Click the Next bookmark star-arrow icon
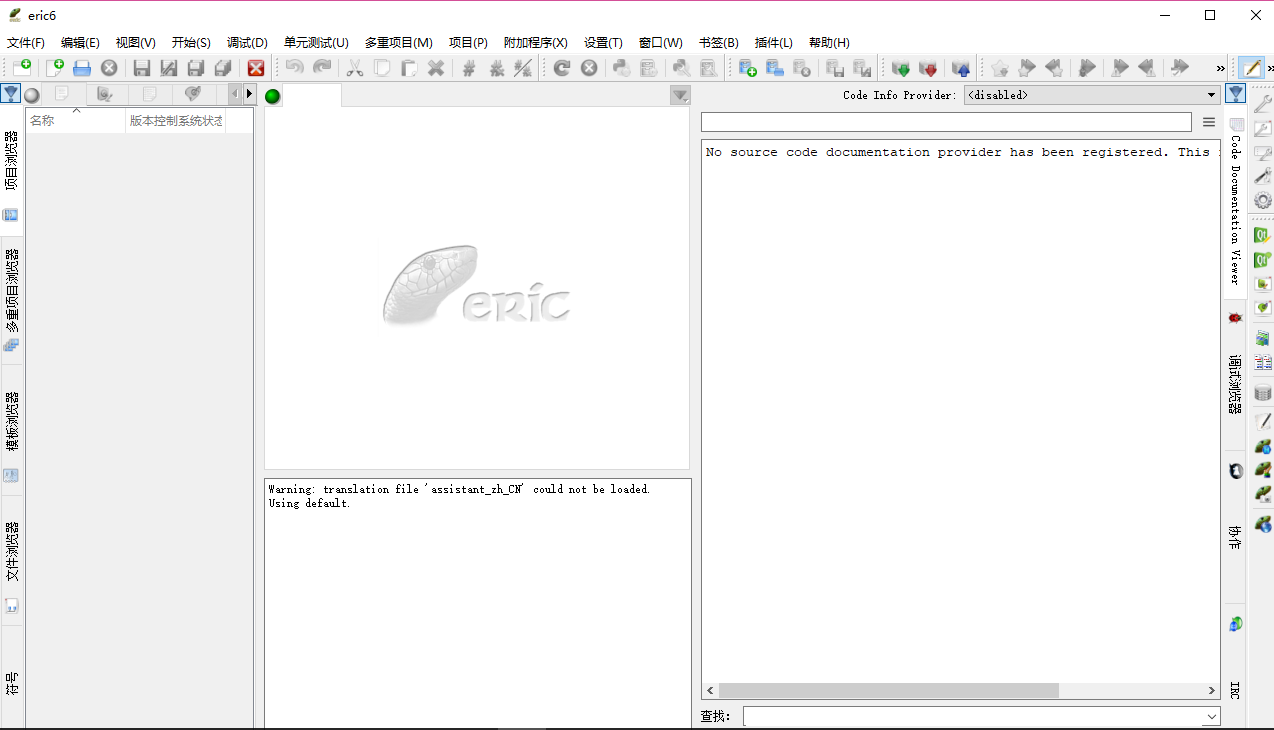 1027,68
